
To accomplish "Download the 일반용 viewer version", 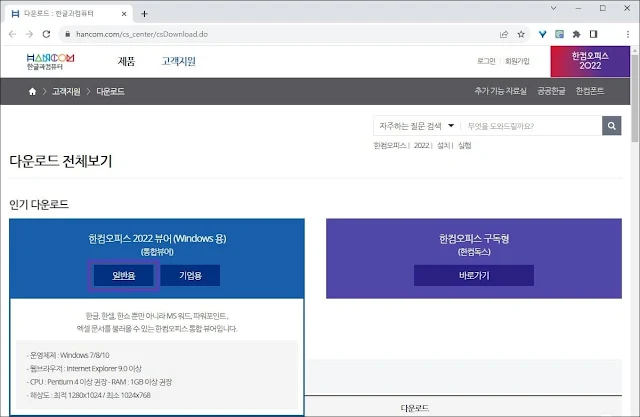I will pos(124,275).
